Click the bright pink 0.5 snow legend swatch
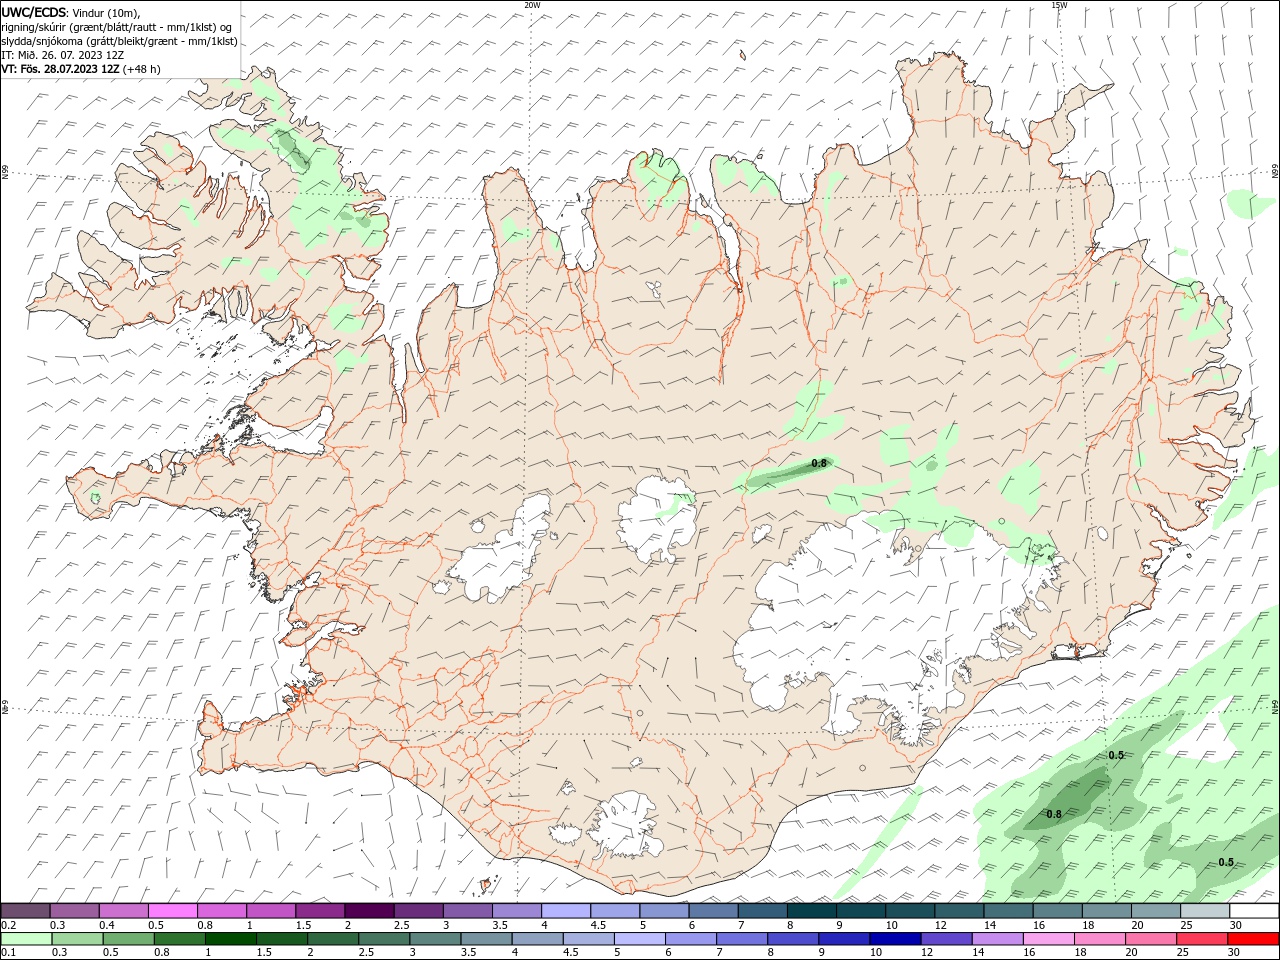Screen dimensions: 1280x960 coord(172,911)
